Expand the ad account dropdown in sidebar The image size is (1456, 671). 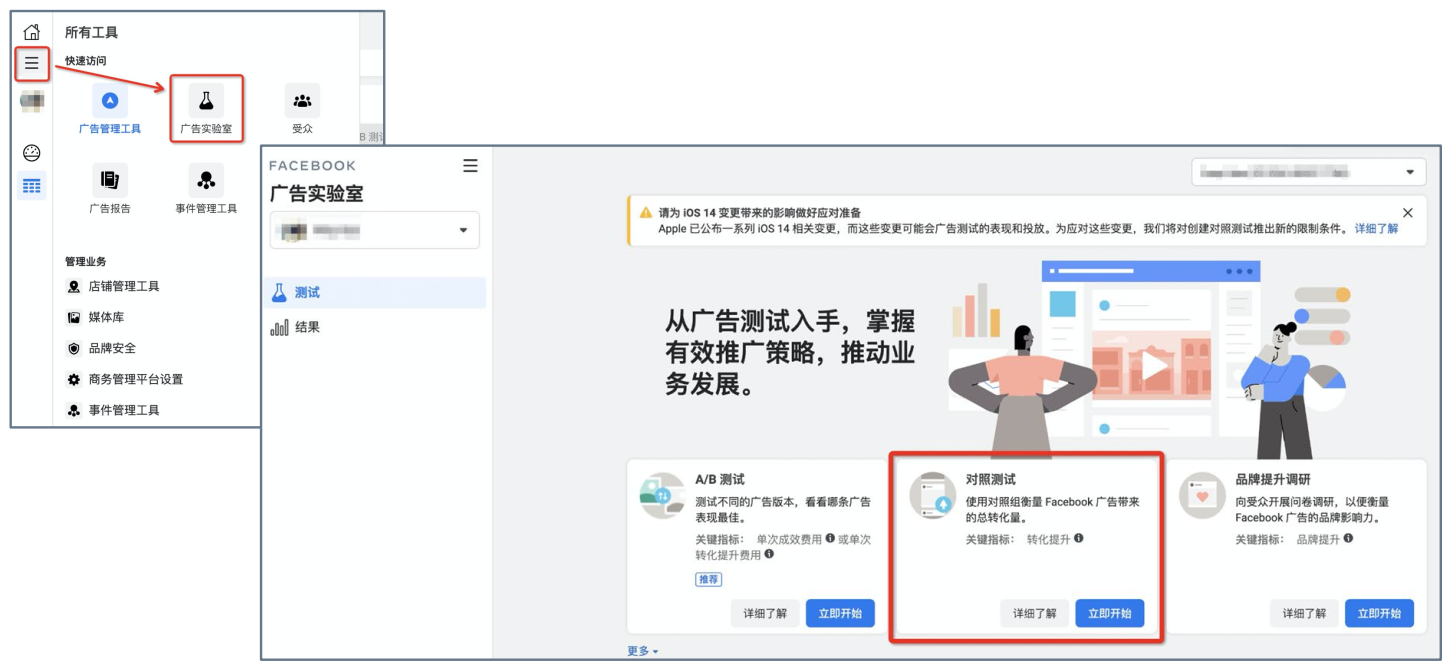click(x=375, y=230)
